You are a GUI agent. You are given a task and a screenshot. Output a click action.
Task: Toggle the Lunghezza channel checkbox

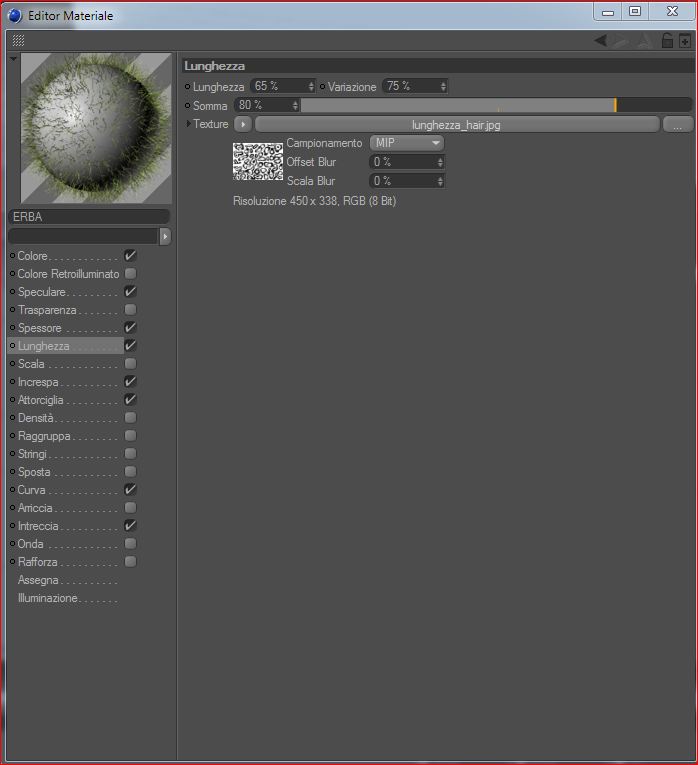click(130, 345)
